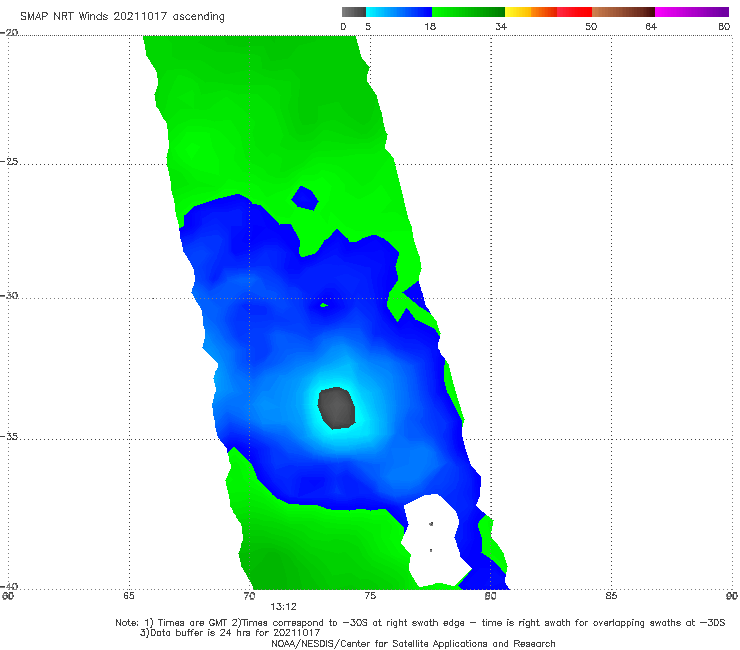Click the longitude label '85'

(611, 596)
